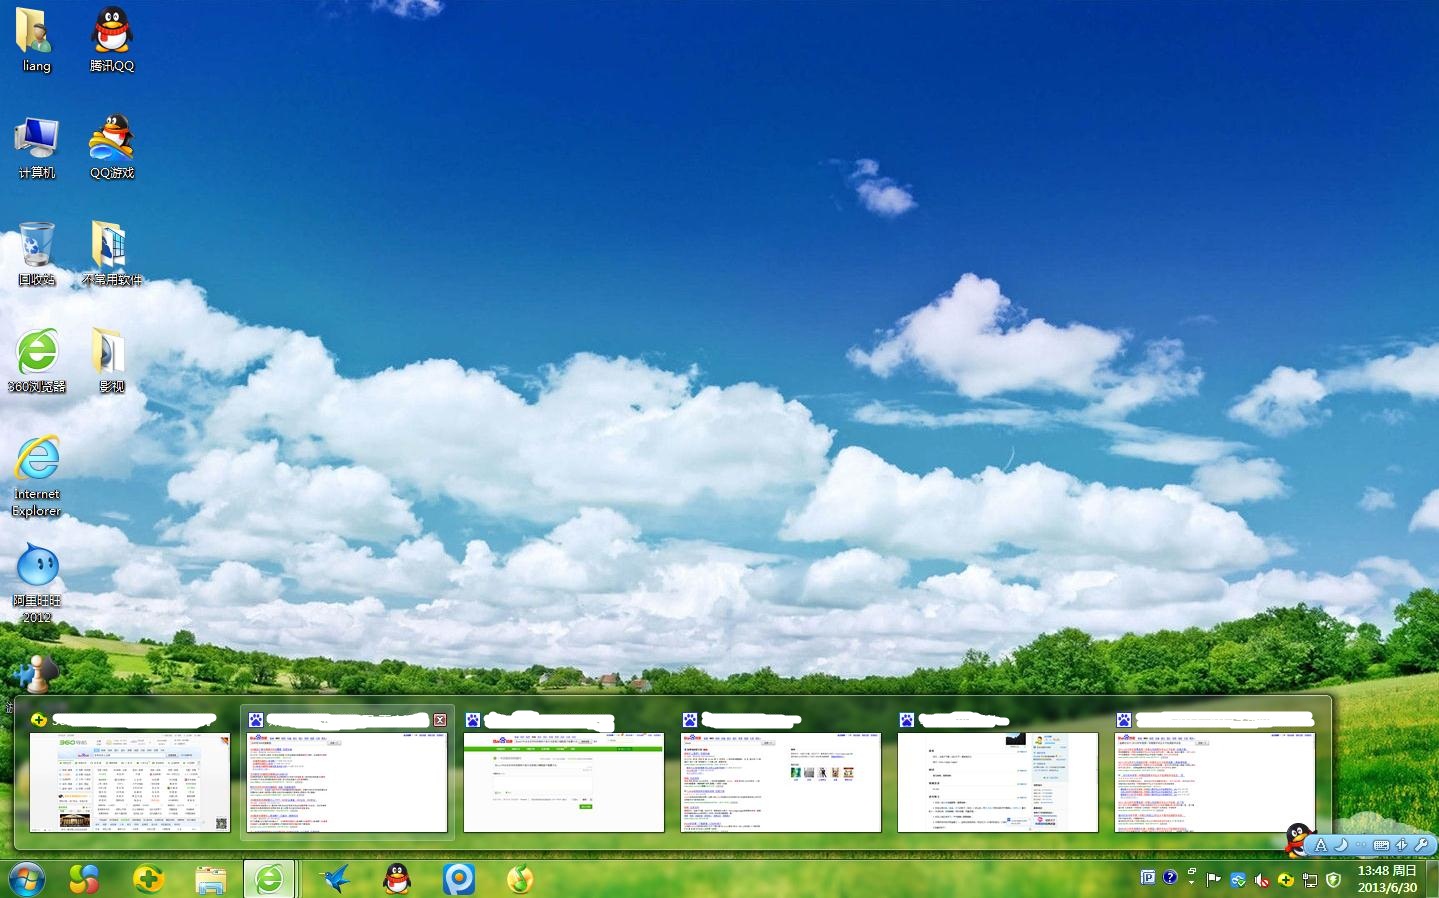
Task: Switch to the 360导航 window preview
Action: pos(129,782)
